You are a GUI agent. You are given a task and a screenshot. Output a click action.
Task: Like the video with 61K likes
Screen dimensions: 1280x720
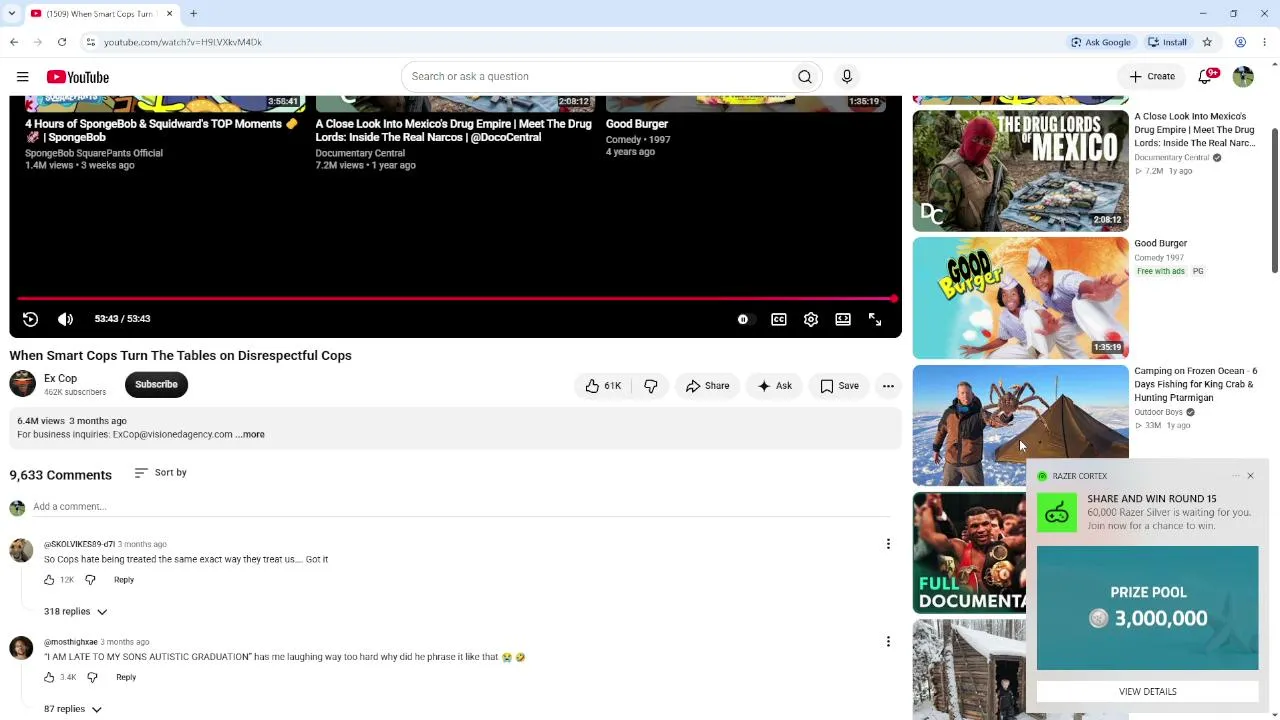(603, 386)
